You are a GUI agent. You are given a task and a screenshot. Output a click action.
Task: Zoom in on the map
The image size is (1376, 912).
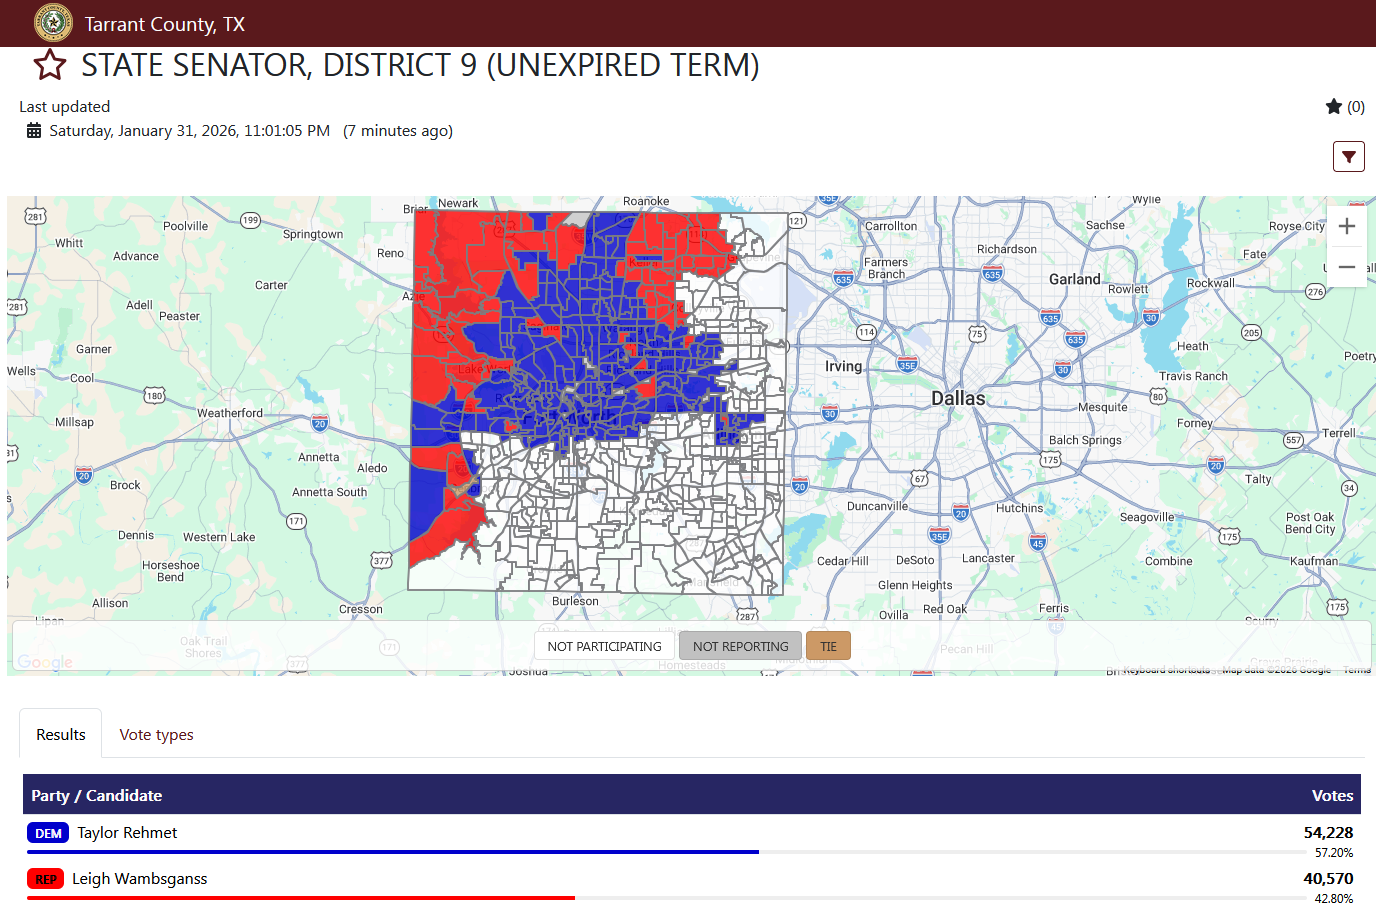[1346, 226]
